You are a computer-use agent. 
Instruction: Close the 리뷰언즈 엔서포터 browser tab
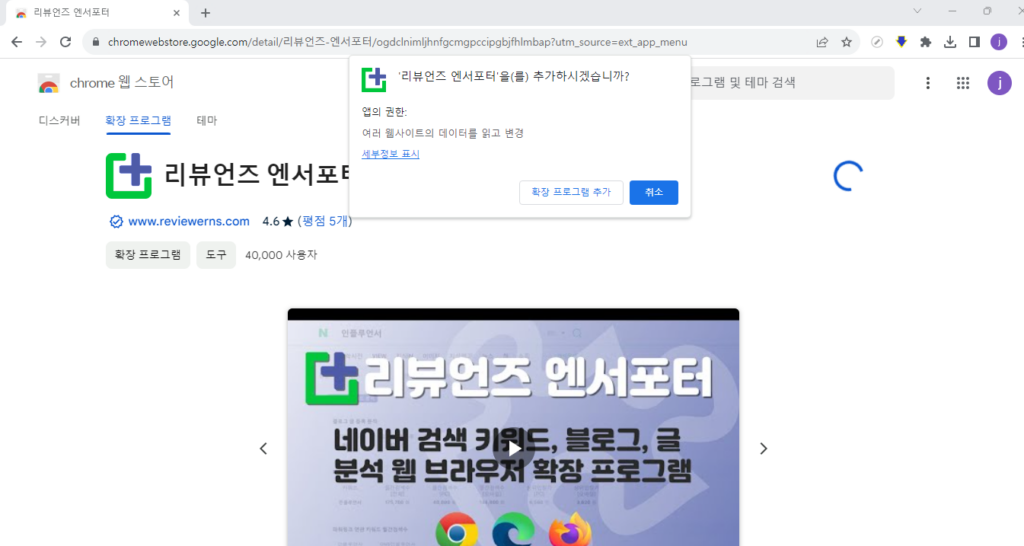click(176, 12)
